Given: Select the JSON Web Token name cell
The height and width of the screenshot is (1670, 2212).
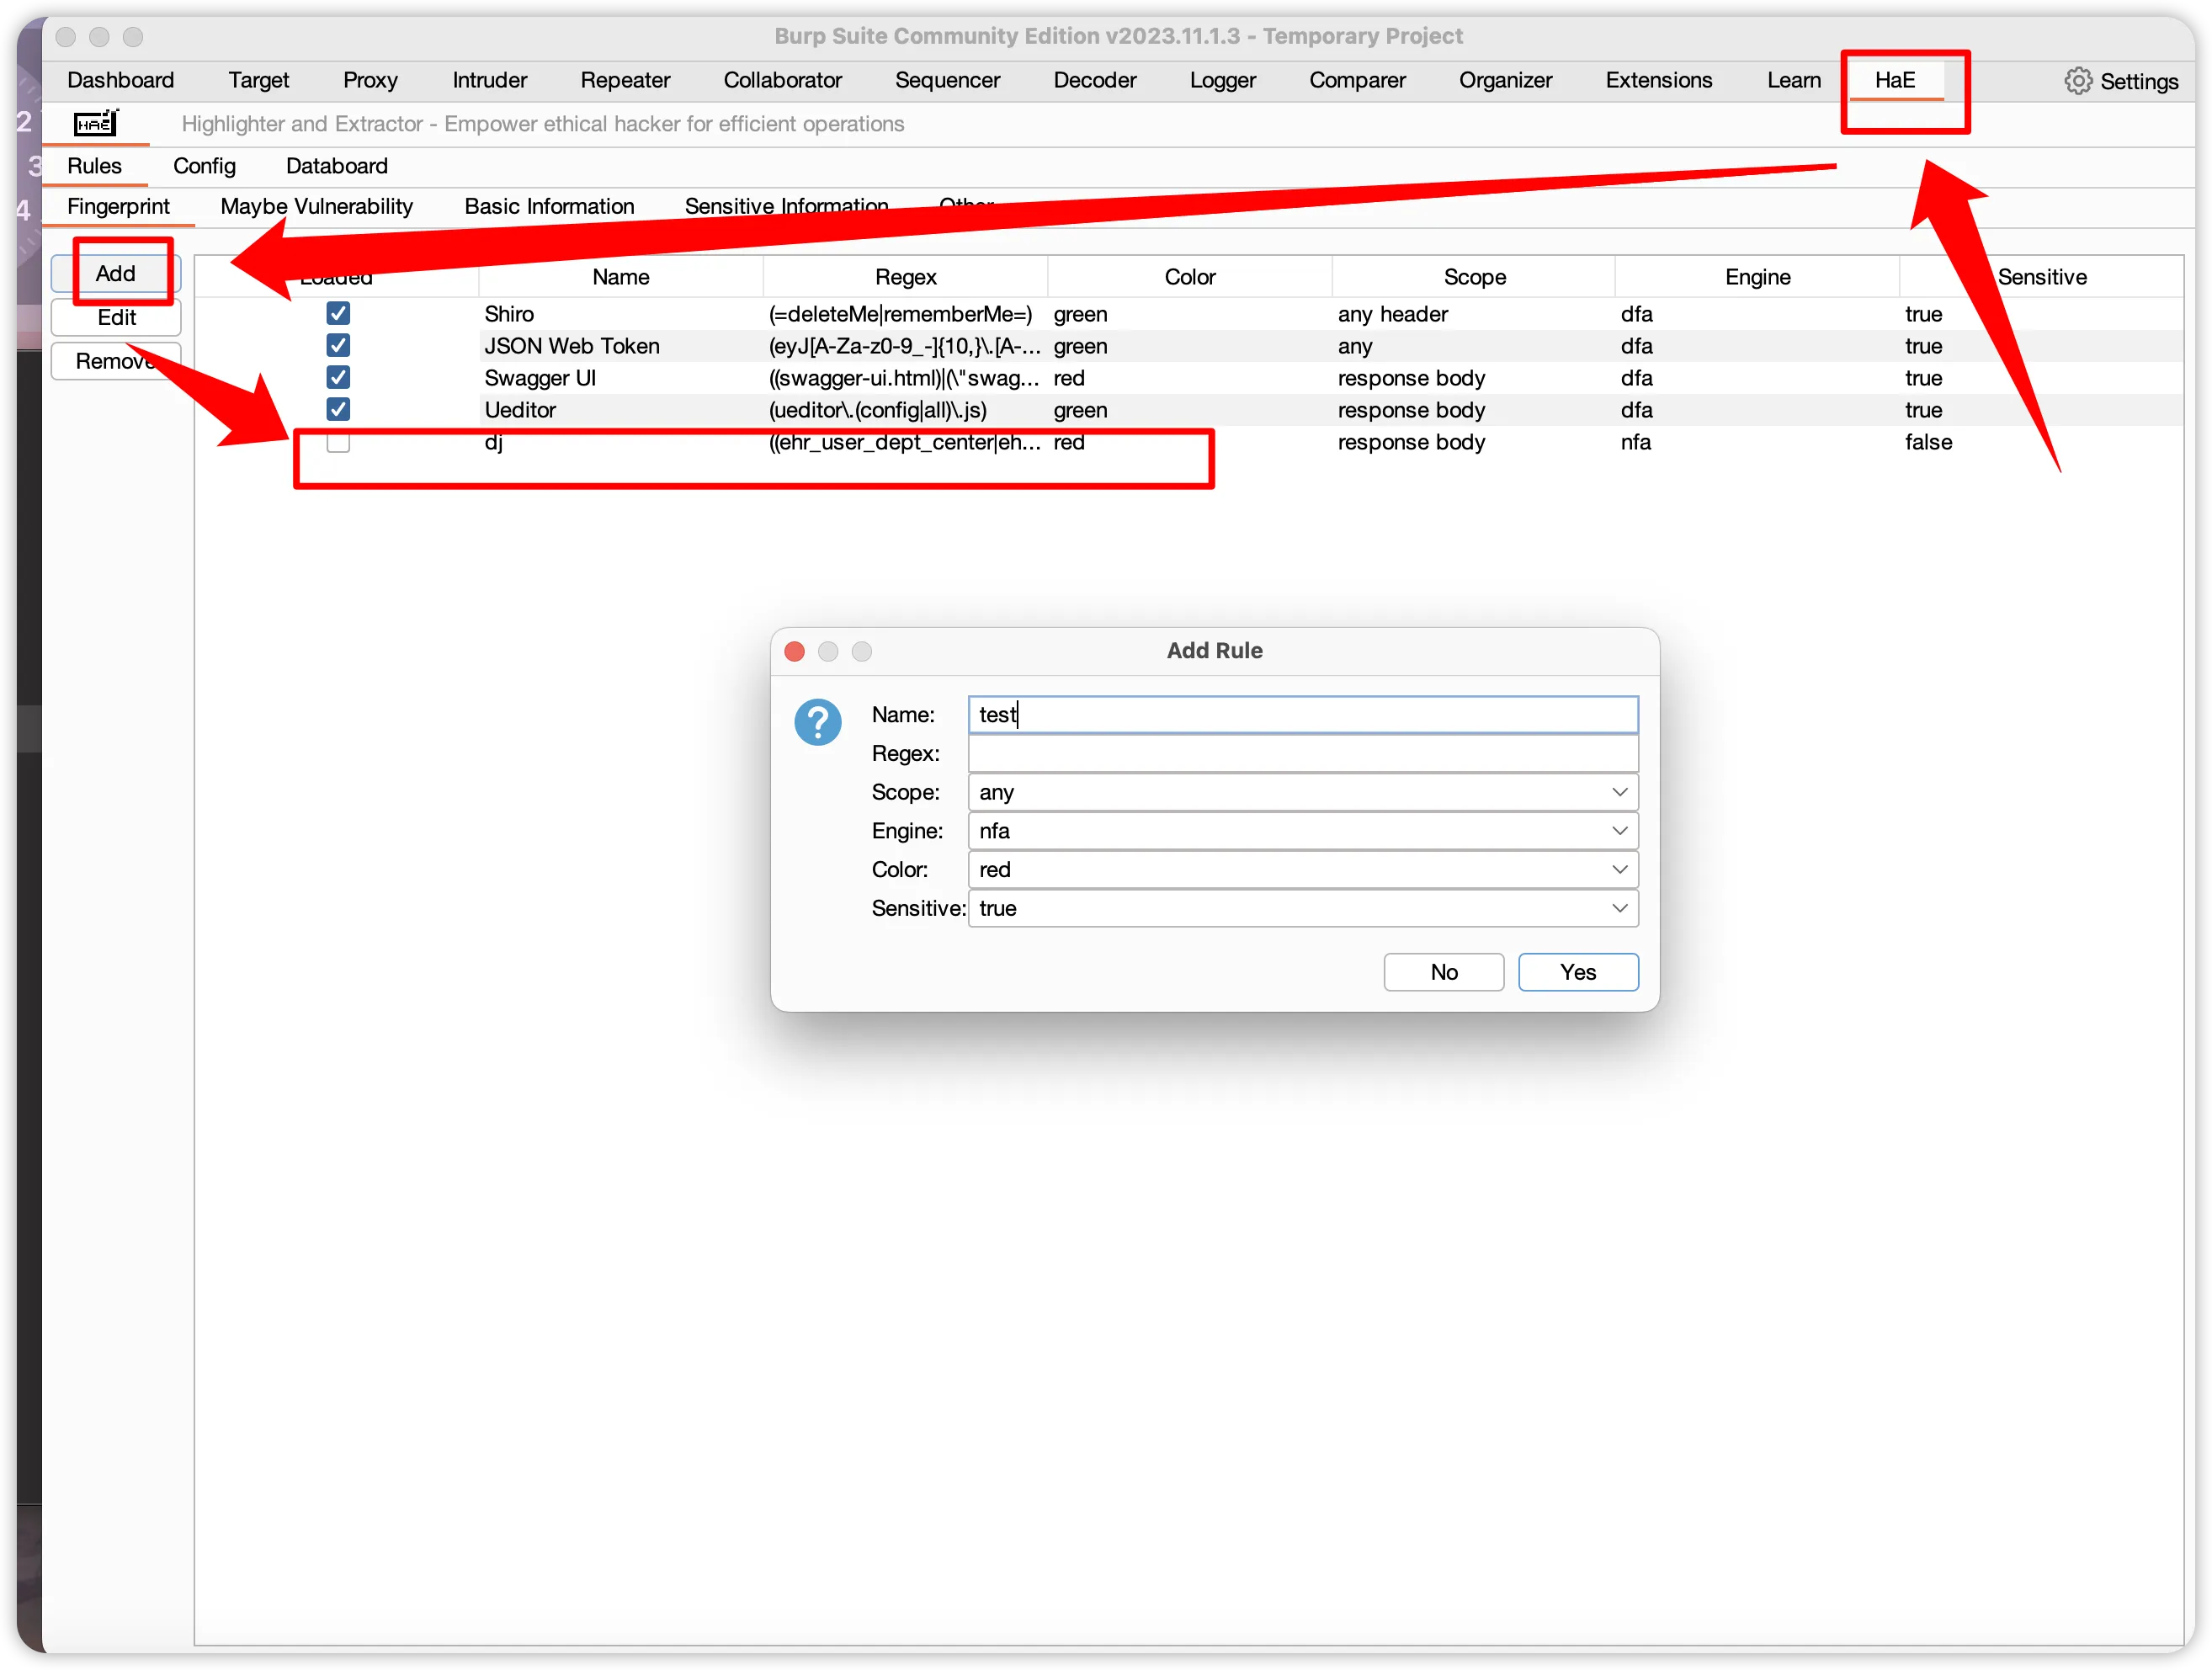Looking at the screenshot, I should pos(621,346).
